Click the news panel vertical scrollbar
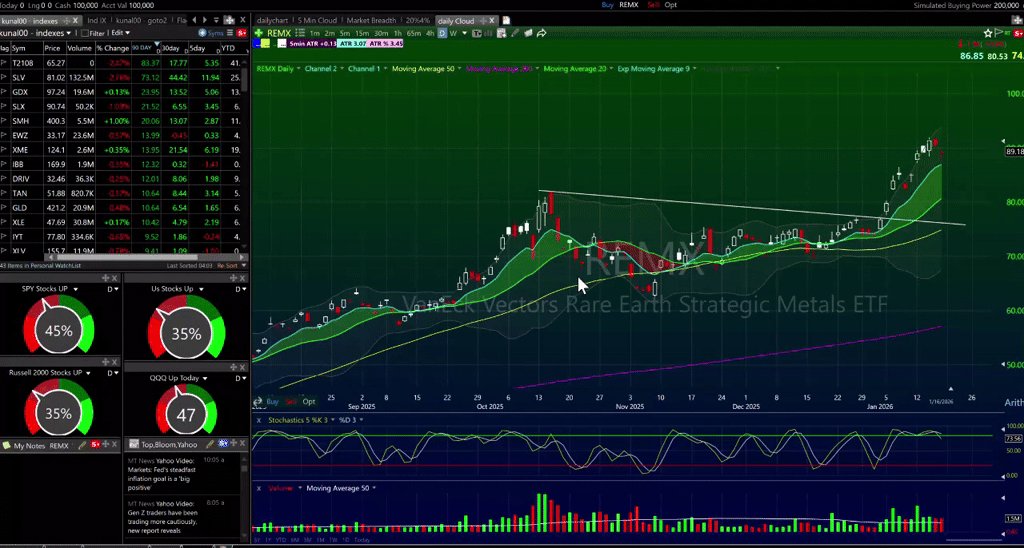This screenshot has height=548, width=1024. 244,468
